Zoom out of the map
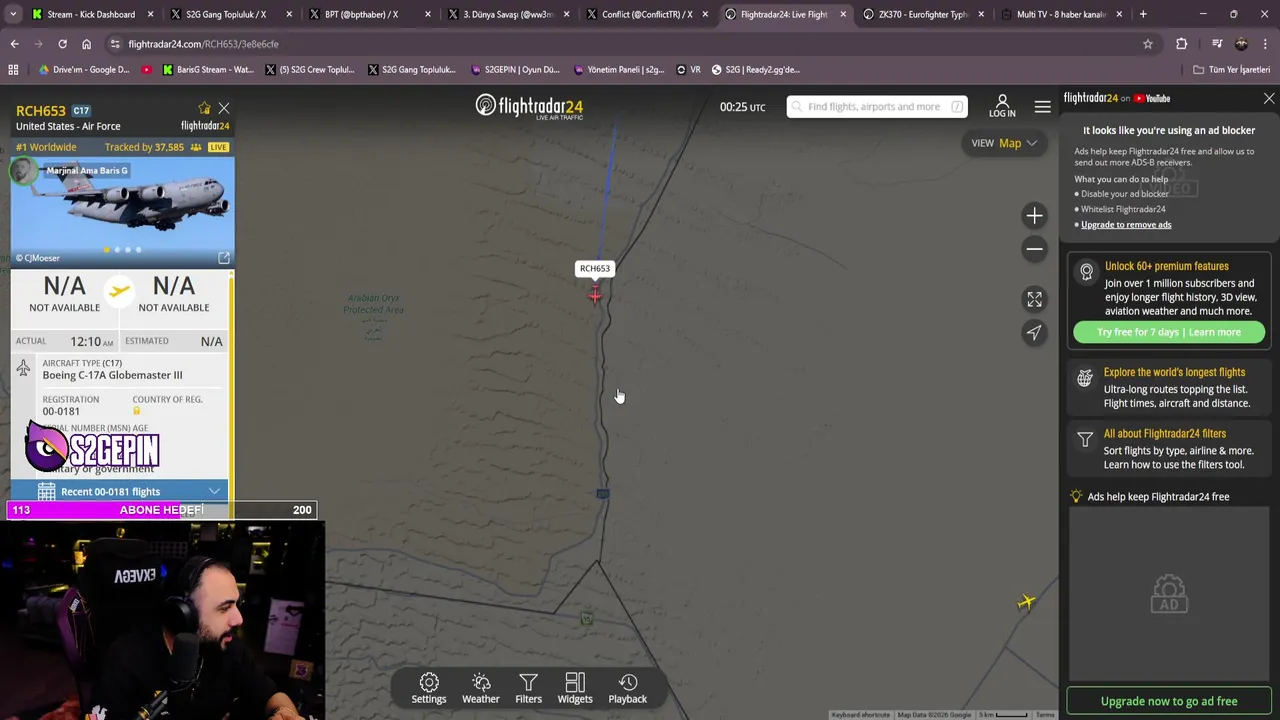1280x720 pixels. [1034, 249]
